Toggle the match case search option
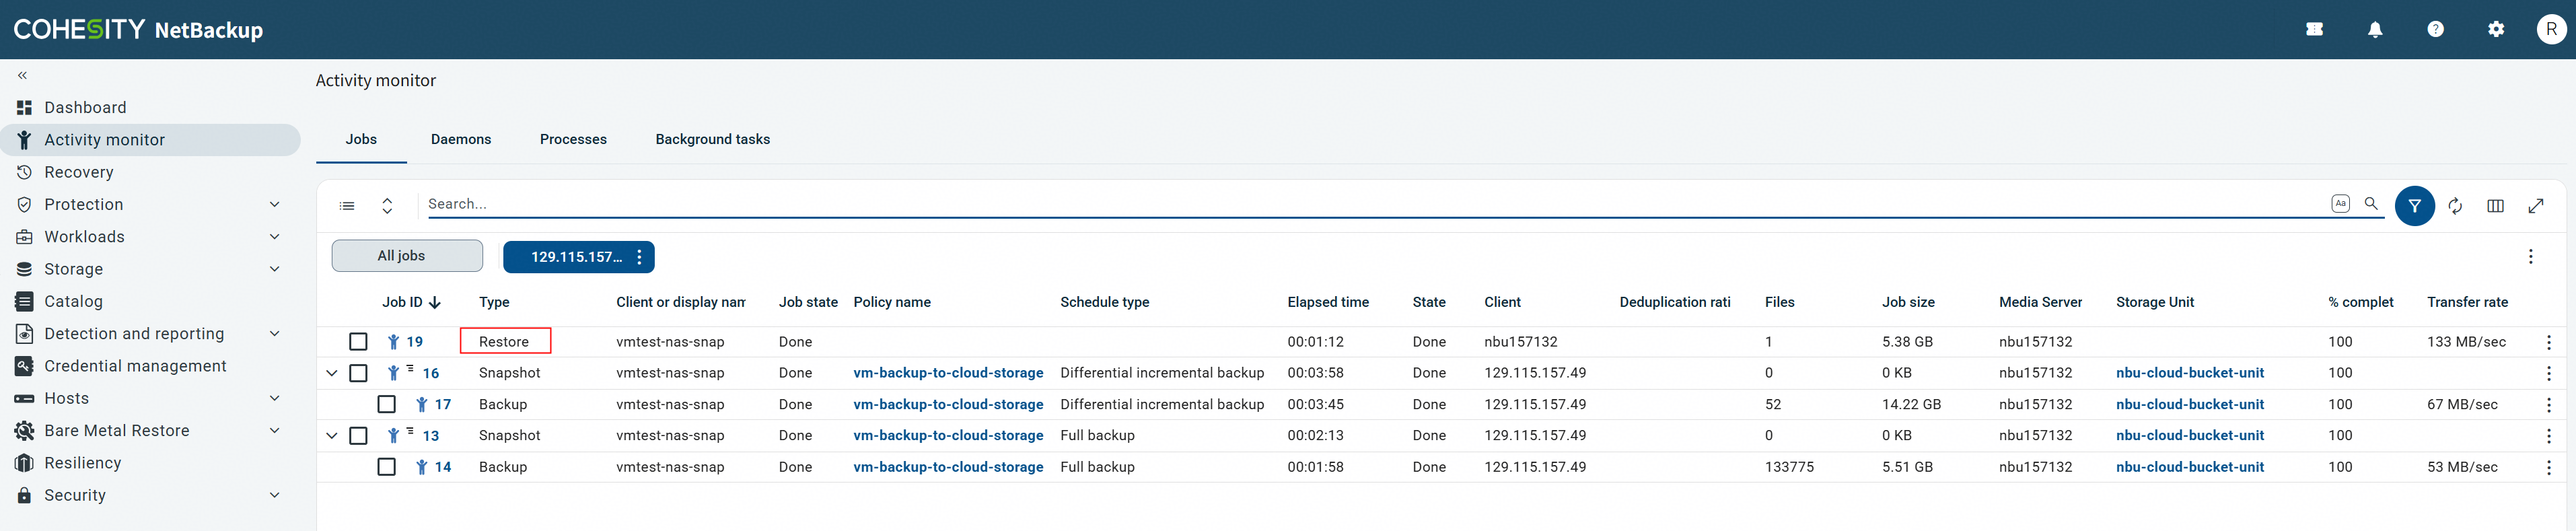The height and width of the screenshot is (531, 2576). point(2340,203)
